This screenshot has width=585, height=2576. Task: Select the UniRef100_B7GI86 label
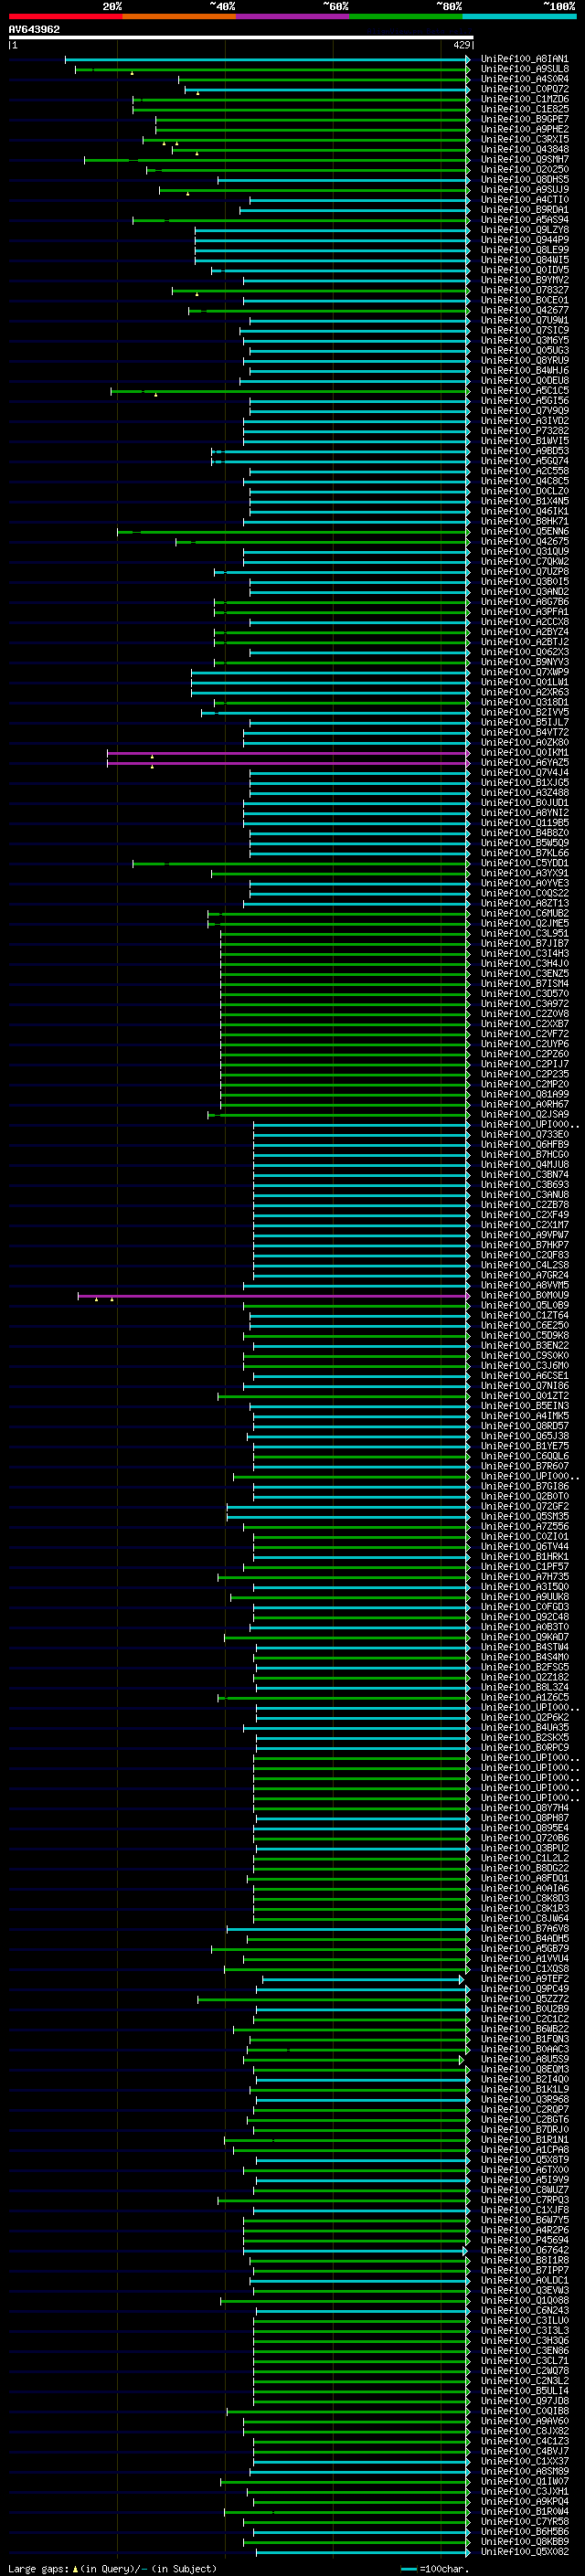pyautogui.click(x=525, y=1487)
